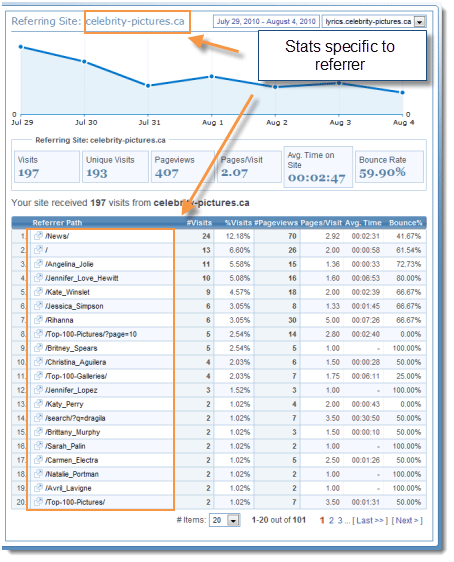Image resolution: width=454 pixels, height=562 pixels.
Task: Open external link icon for /Top-100-Pictures/ row 20
Action: tap(38, 501)
